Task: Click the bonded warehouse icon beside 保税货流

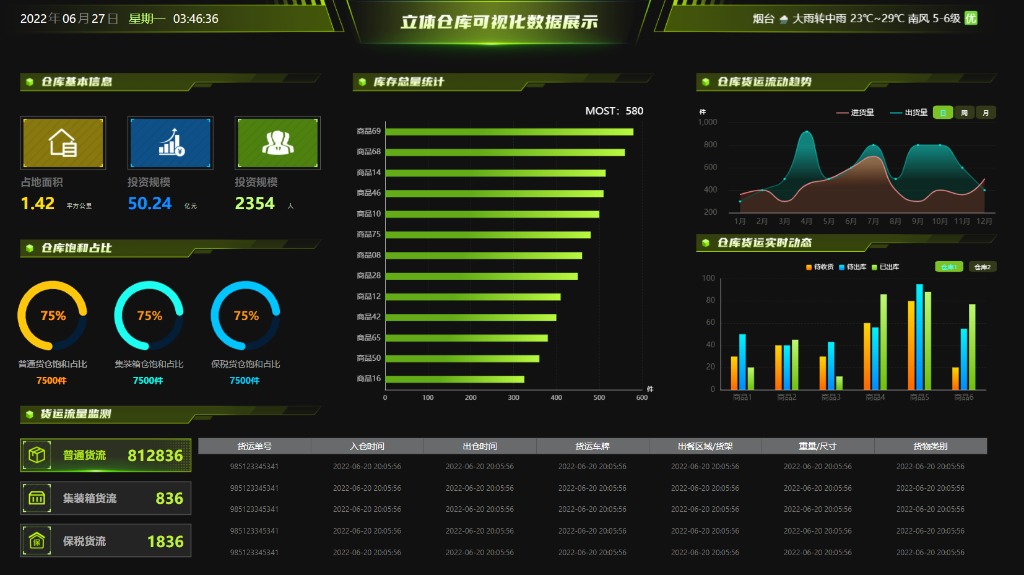Action: [x=37, y=541]
